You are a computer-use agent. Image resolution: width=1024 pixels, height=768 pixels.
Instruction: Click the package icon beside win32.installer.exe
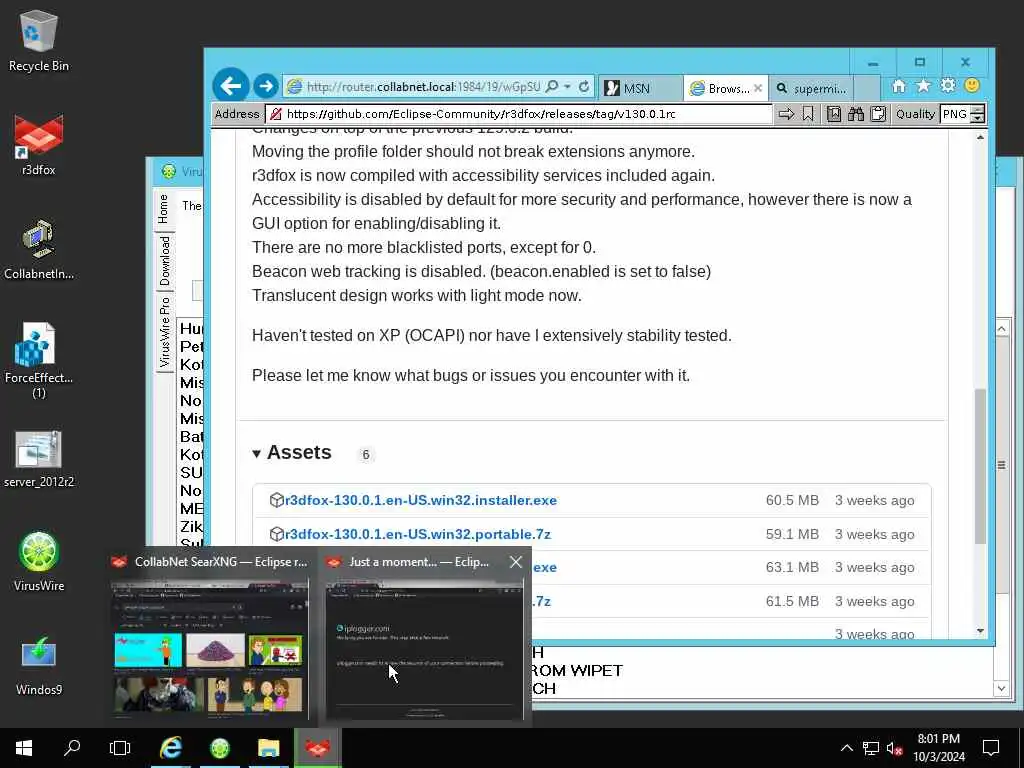[276, 500]
